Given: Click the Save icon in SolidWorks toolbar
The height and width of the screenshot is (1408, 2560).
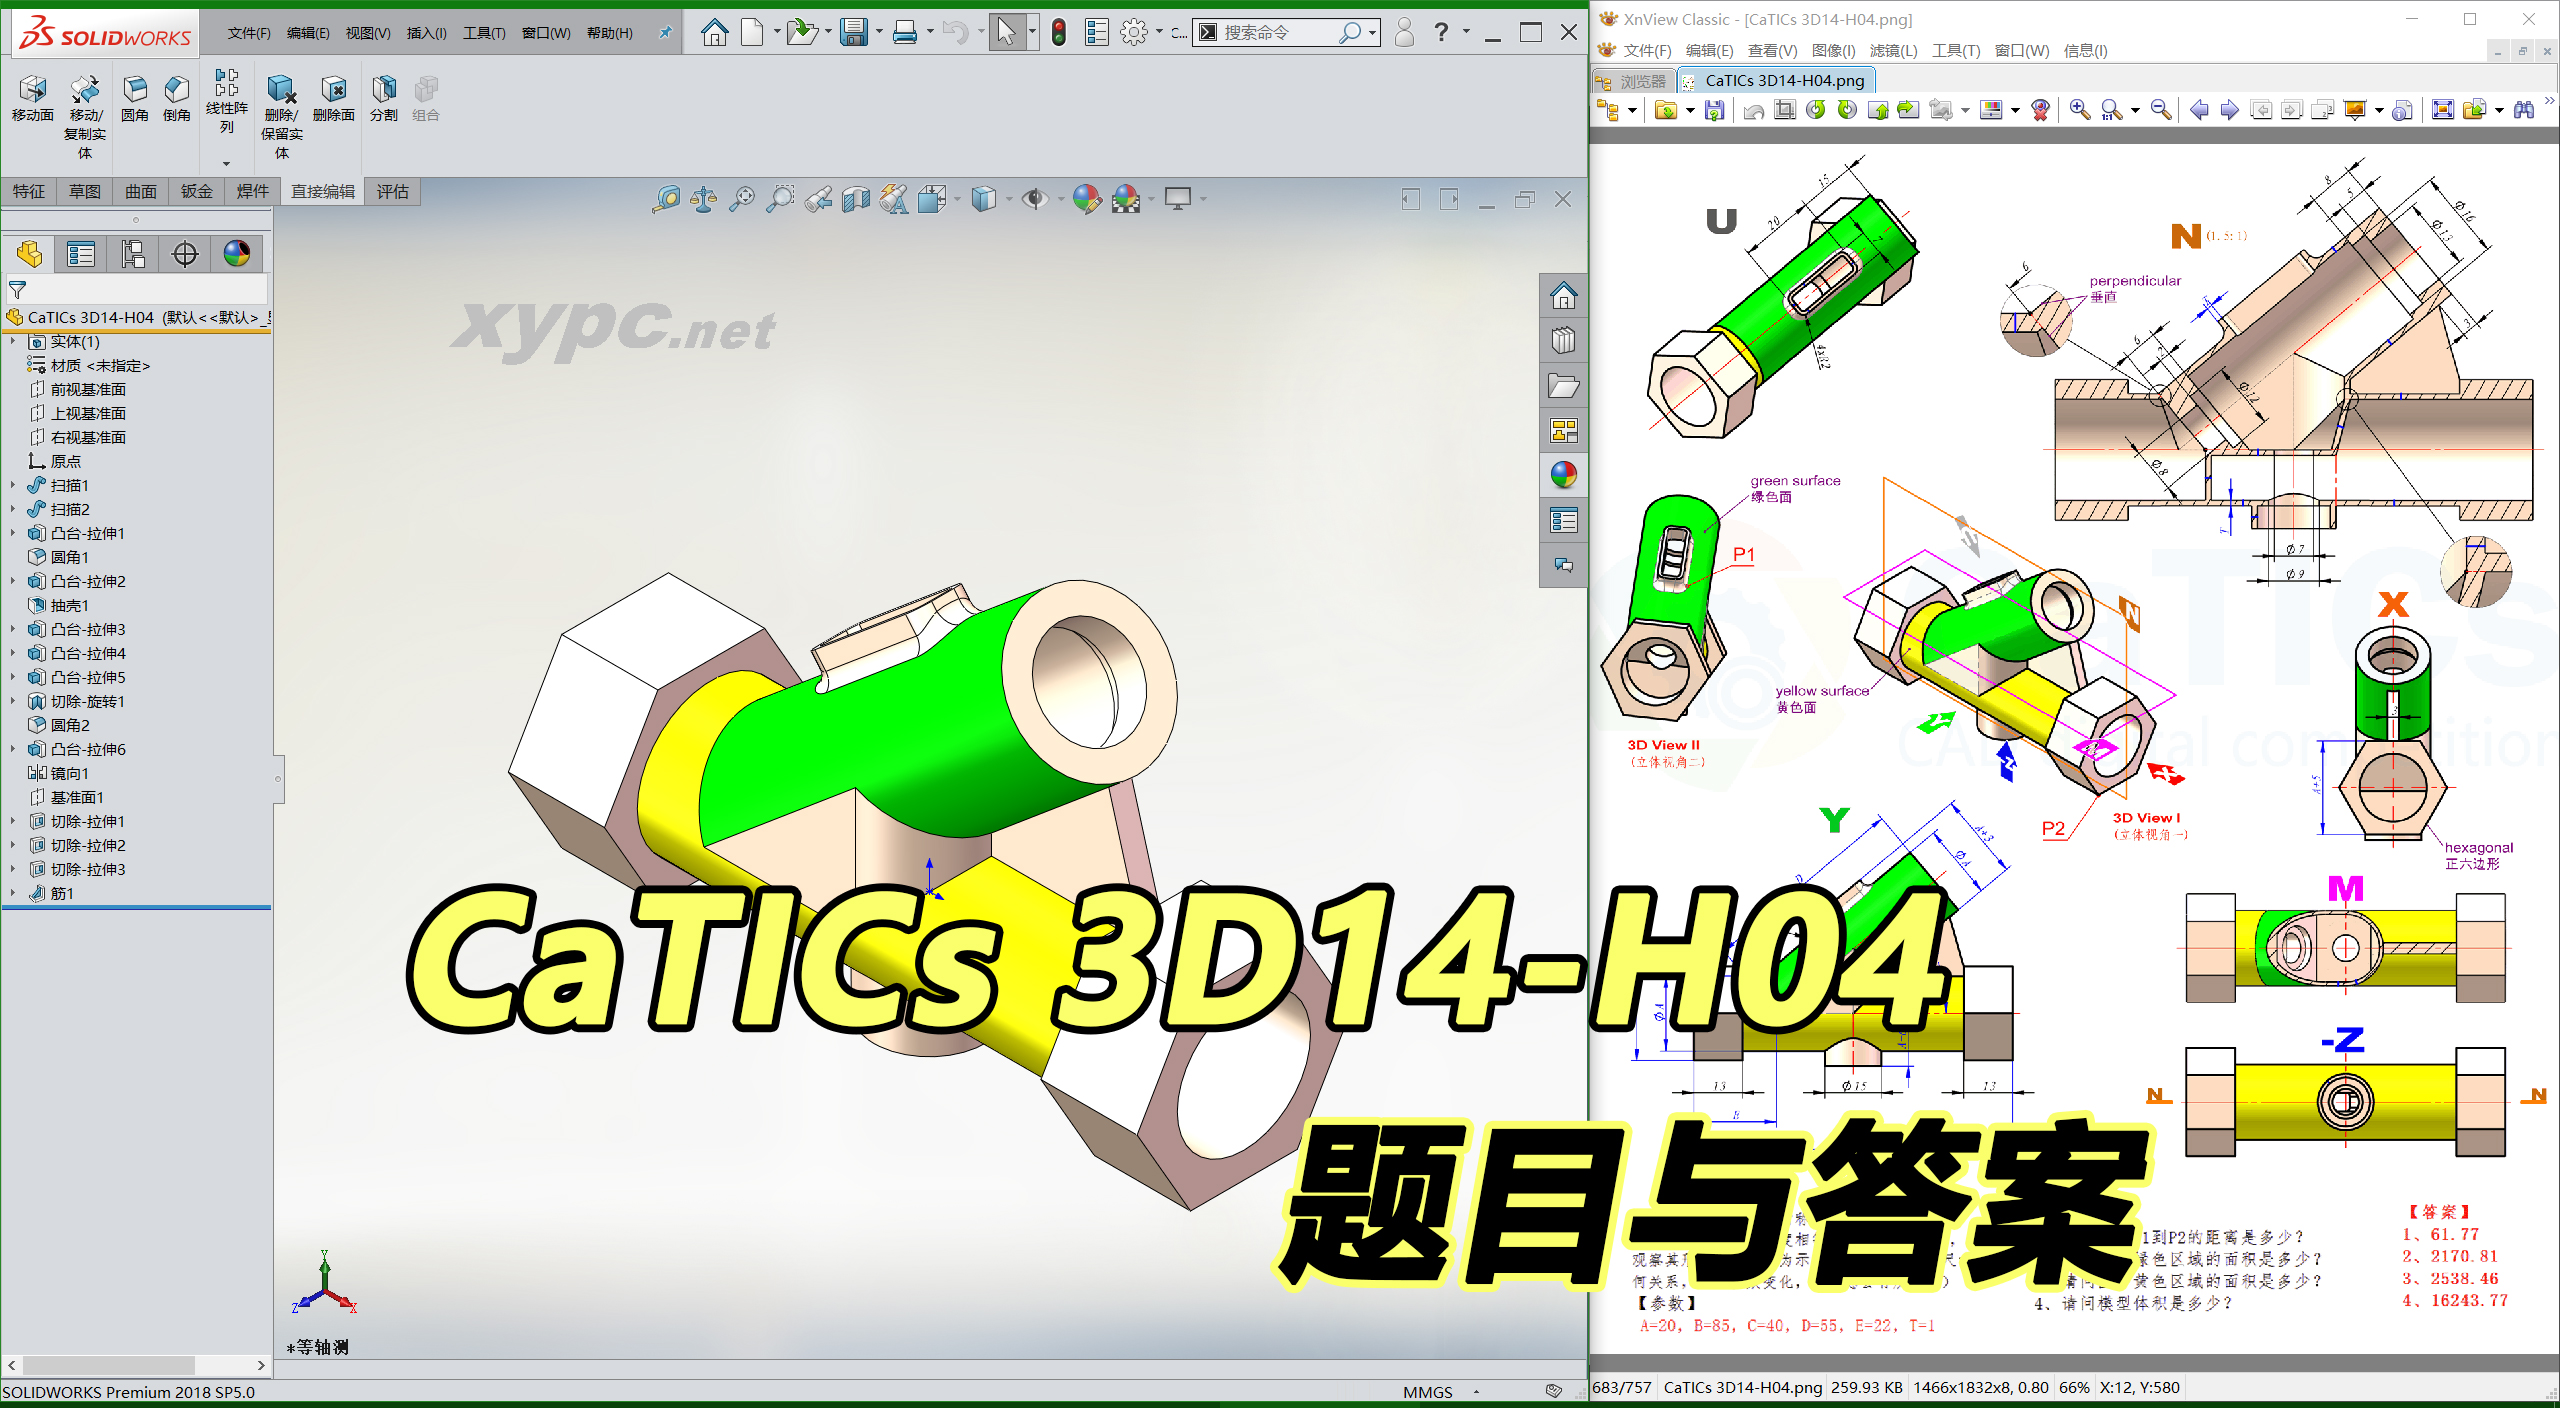Looking at the screenshot, I should click(x=853, y=33).
